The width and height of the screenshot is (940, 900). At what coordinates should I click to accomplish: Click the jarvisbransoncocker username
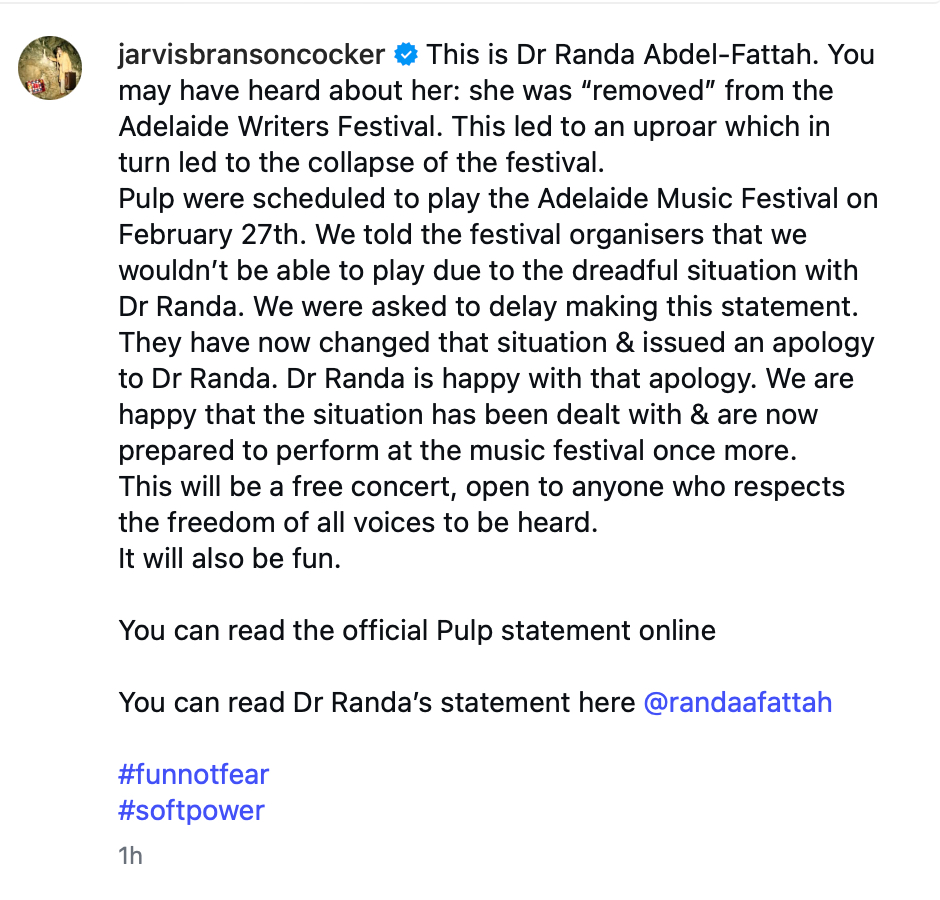pyautogui.click(x=251, y=54)
